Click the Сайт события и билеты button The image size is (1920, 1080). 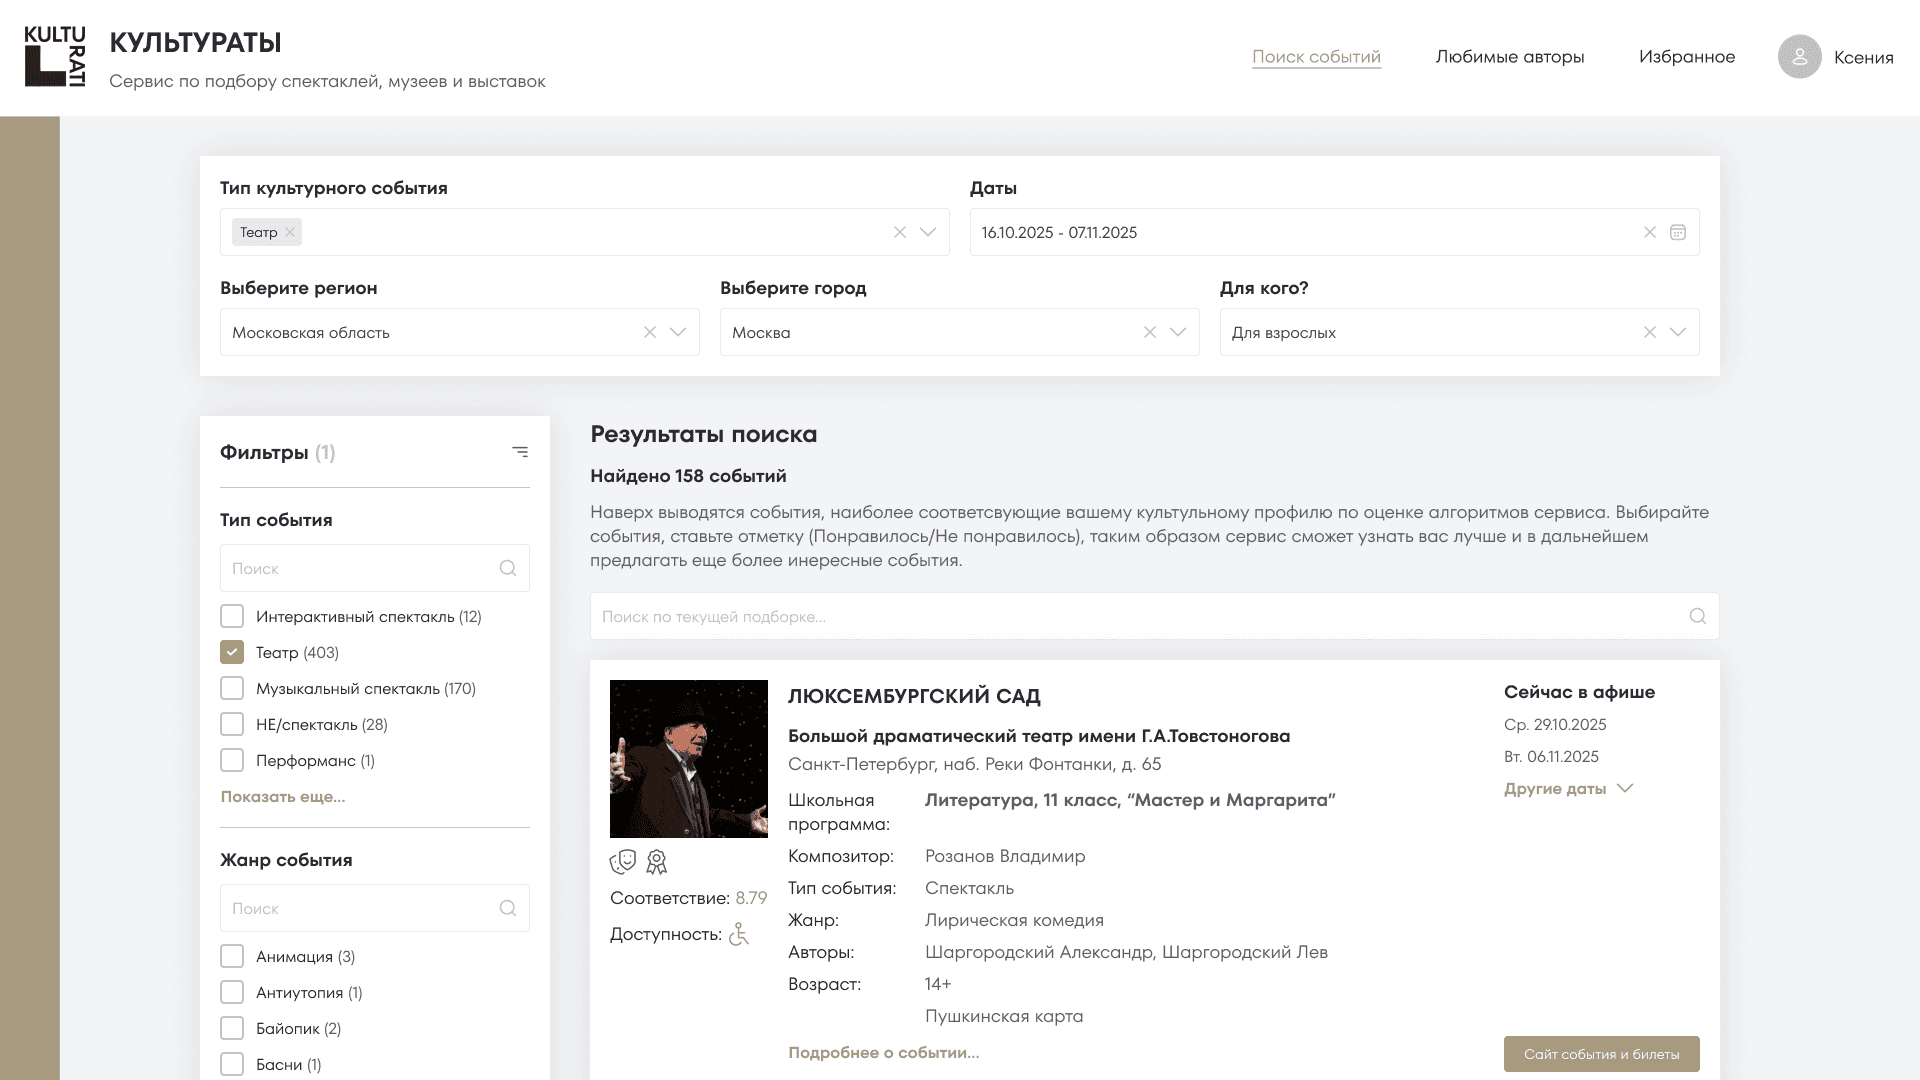click(1601, 1054)
